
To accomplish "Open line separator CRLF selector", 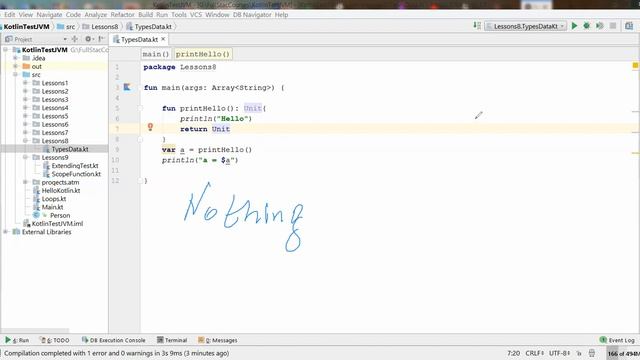I will pos(534,353).
